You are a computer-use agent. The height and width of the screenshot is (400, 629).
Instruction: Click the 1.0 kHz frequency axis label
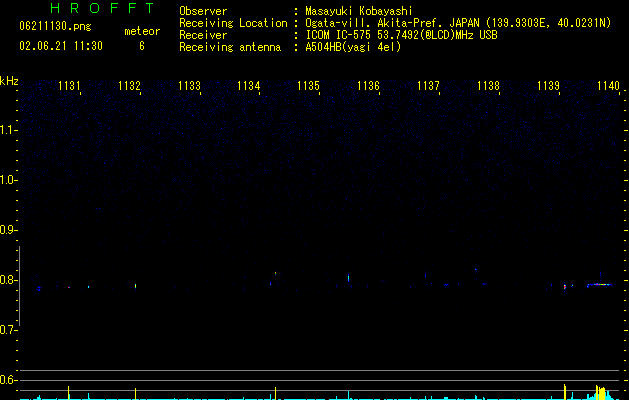9,180
